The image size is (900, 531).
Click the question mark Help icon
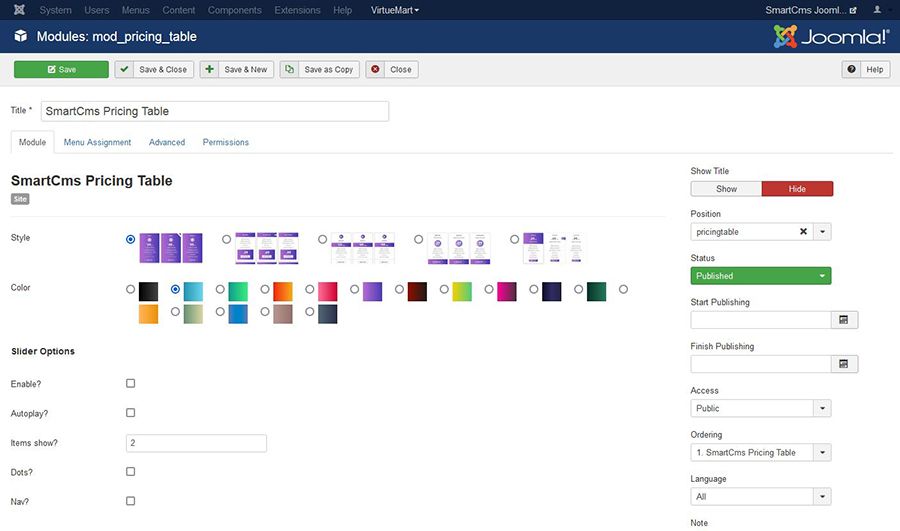(x=852, y=69)
